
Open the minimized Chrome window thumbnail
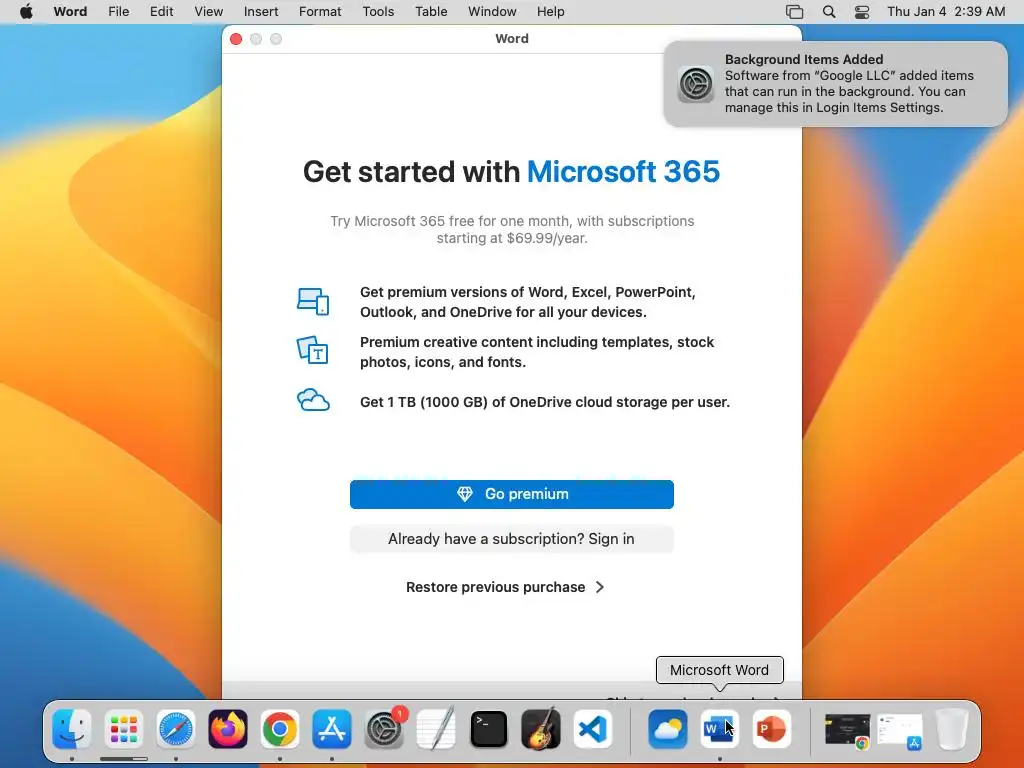847,730
